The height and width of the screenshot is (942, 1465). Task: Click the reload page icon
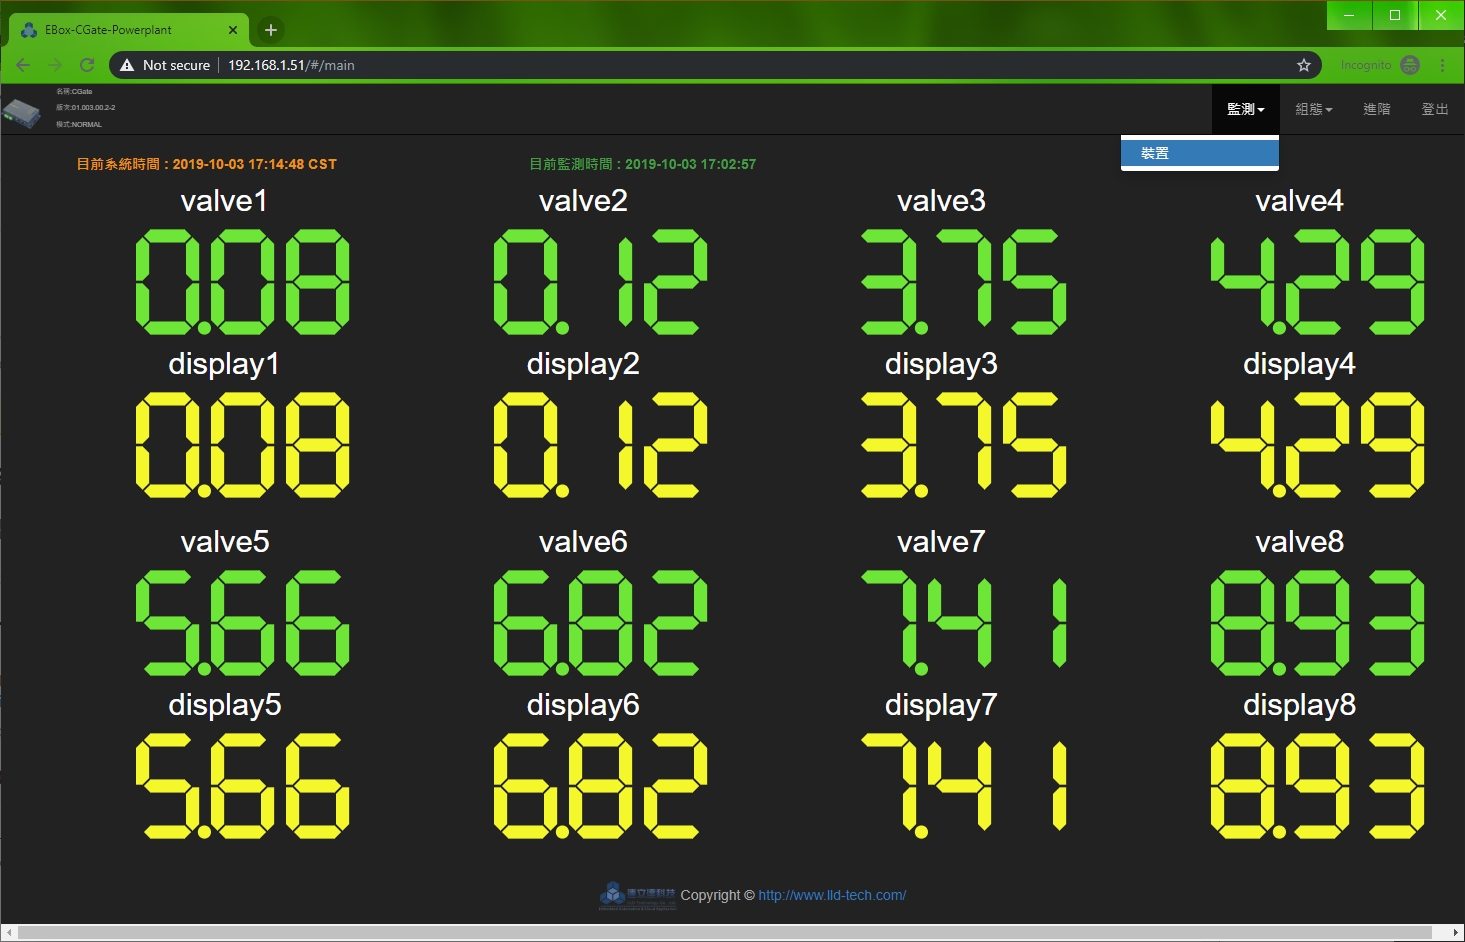pyautogui.click(x=87, y=65)
